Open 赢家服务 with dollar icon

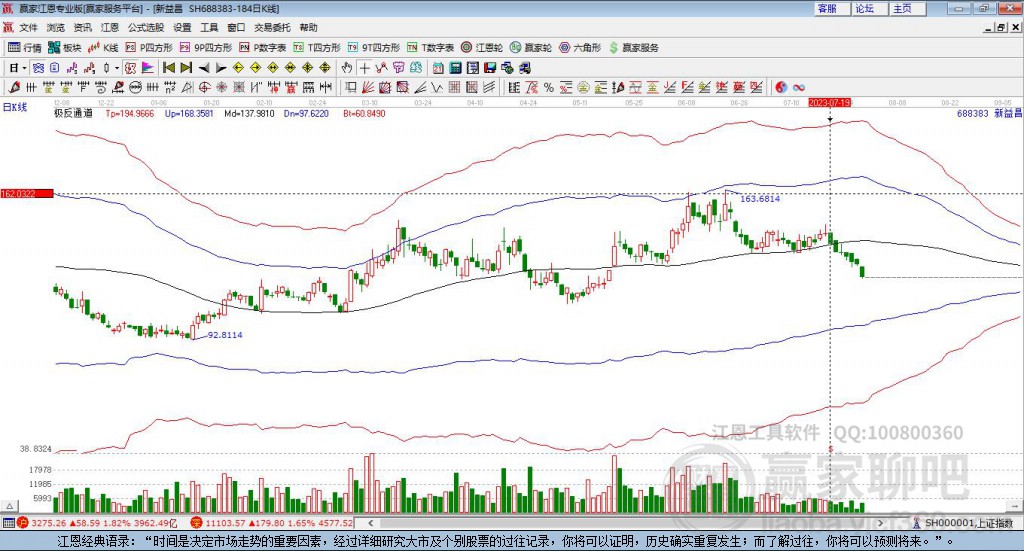click(633, 48)
